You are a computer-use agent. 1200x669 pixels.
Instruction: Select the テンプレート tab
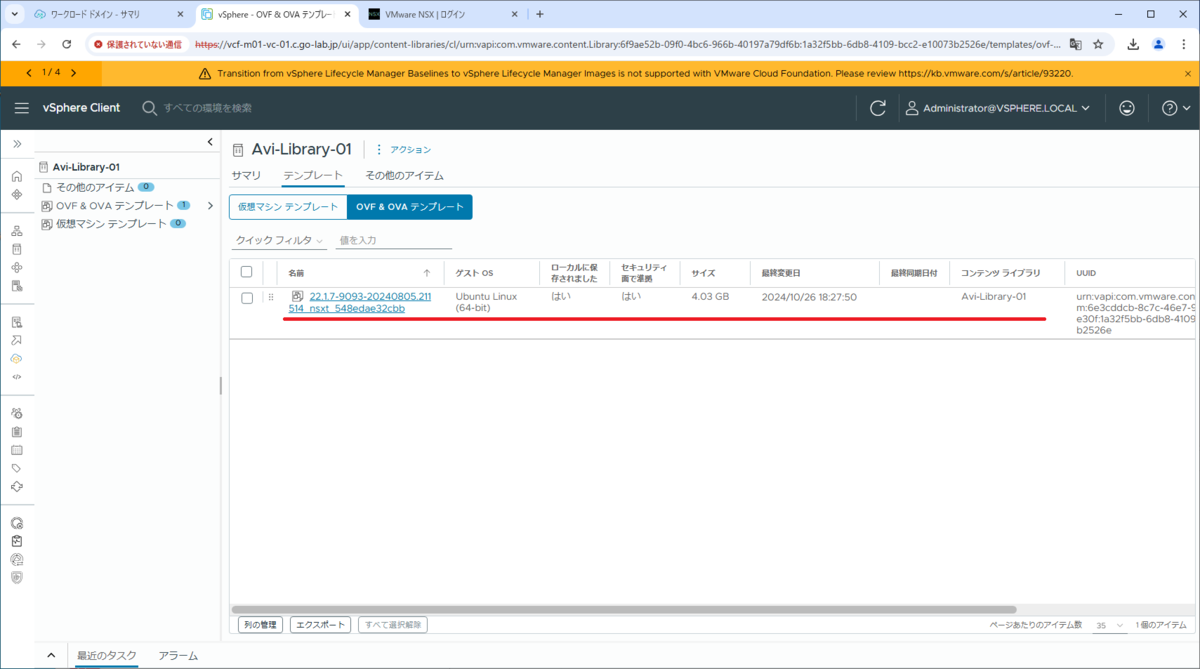click(313, 175)
